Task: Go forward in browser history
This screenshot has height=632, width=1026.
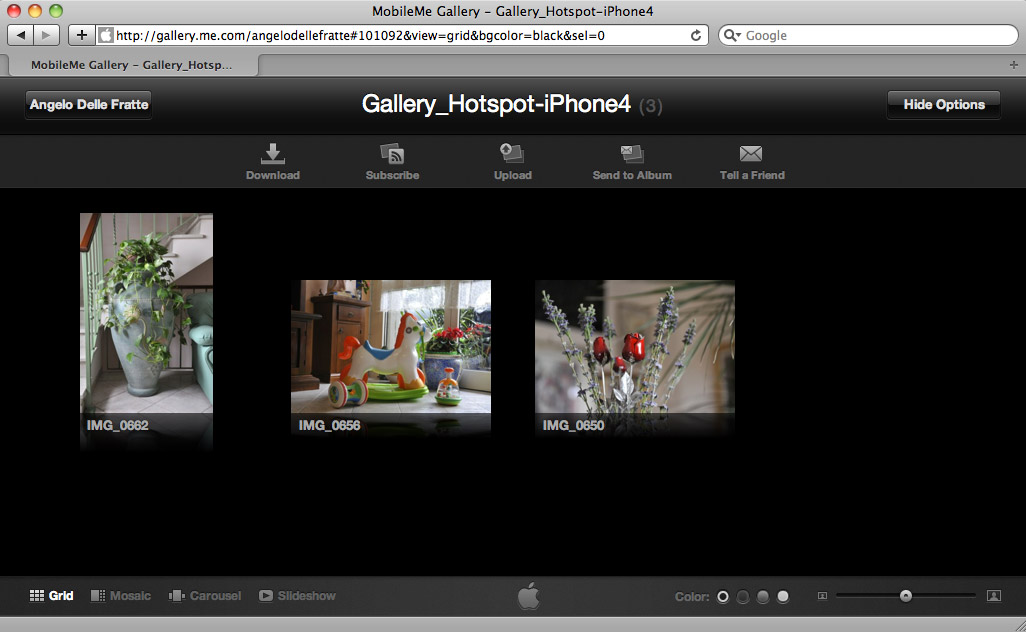Action: tap(46, 35)
